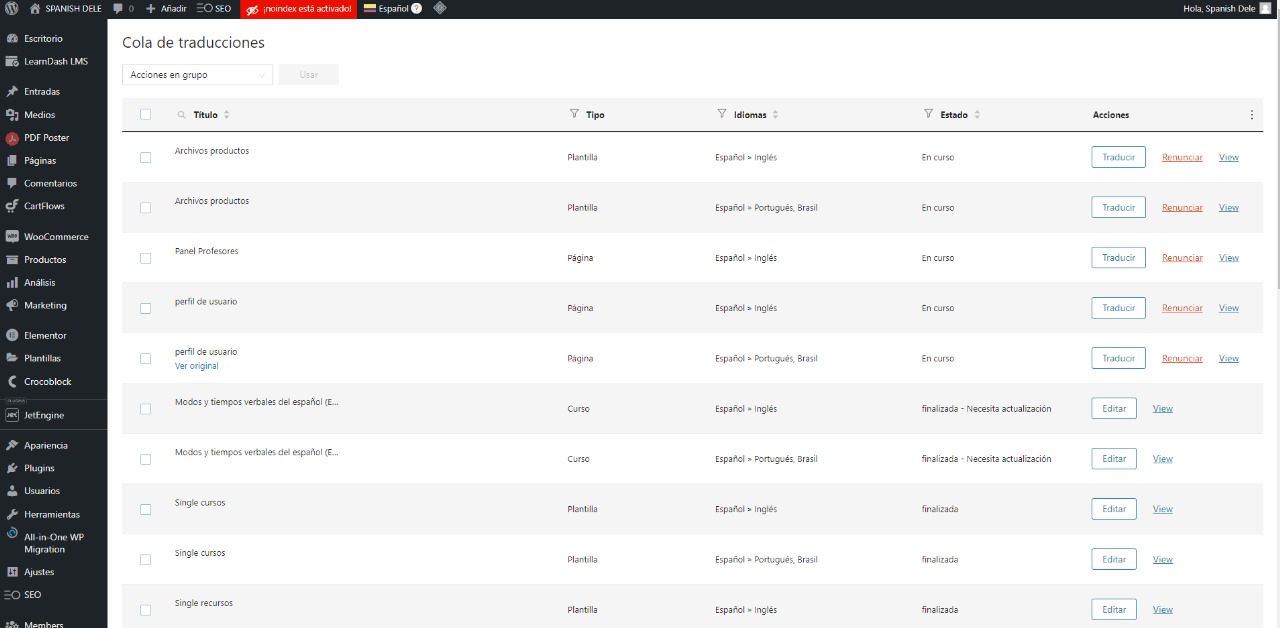Open the comments bubble icon in admin bar

[119, 8]
